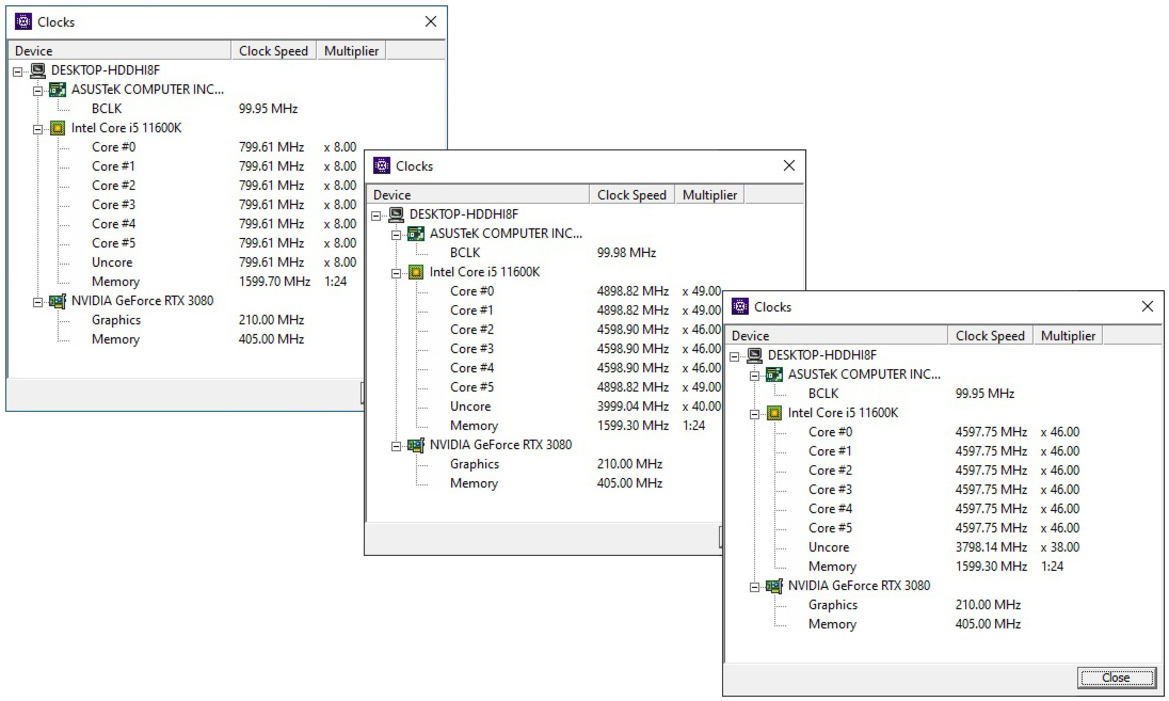Click the Close button in the front-right window

1116,677
